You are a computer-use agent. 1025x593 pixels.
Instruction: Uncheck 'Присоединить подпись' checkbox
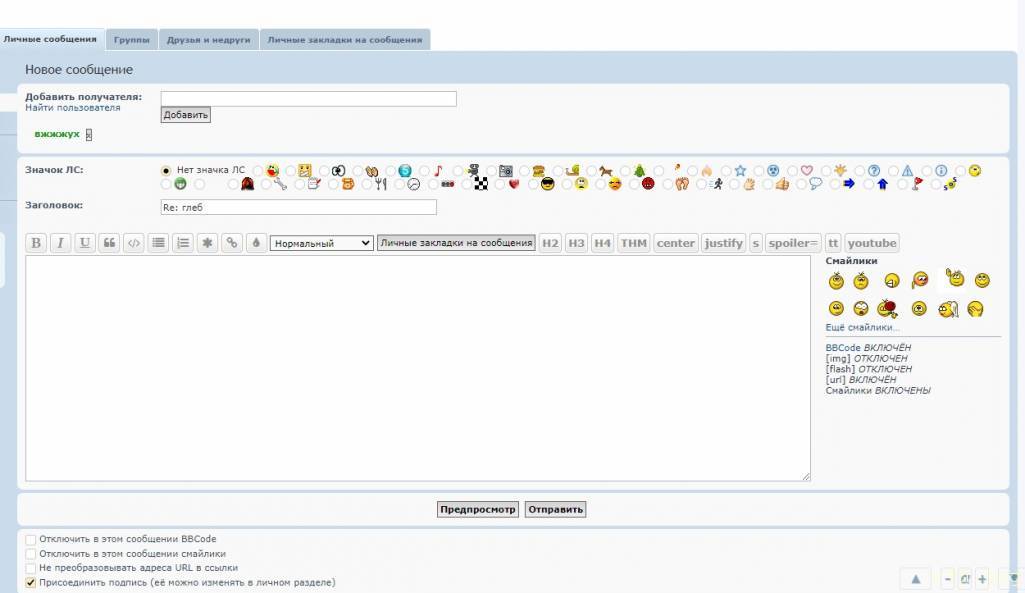point(30,582)
